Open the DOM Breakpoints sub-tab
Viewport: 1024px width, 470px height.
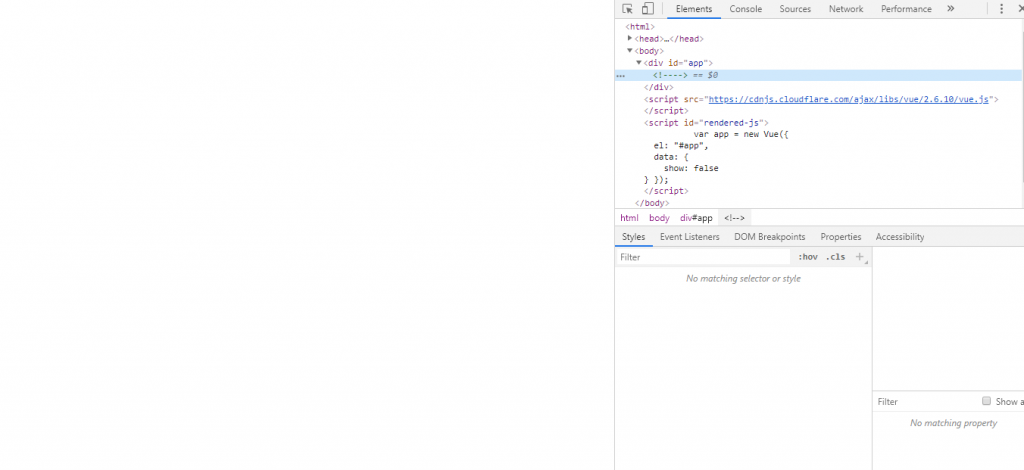click(769, 237)
